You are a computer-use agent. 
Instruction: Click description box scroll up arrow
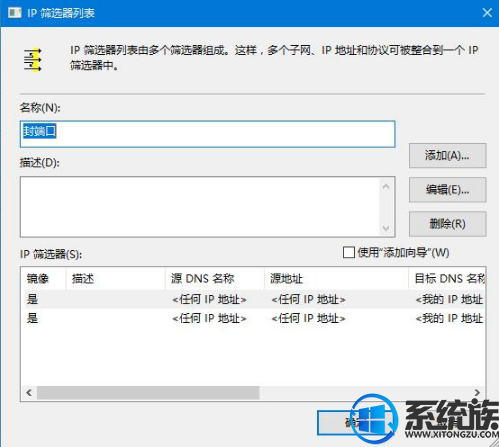tap(386, 187)
